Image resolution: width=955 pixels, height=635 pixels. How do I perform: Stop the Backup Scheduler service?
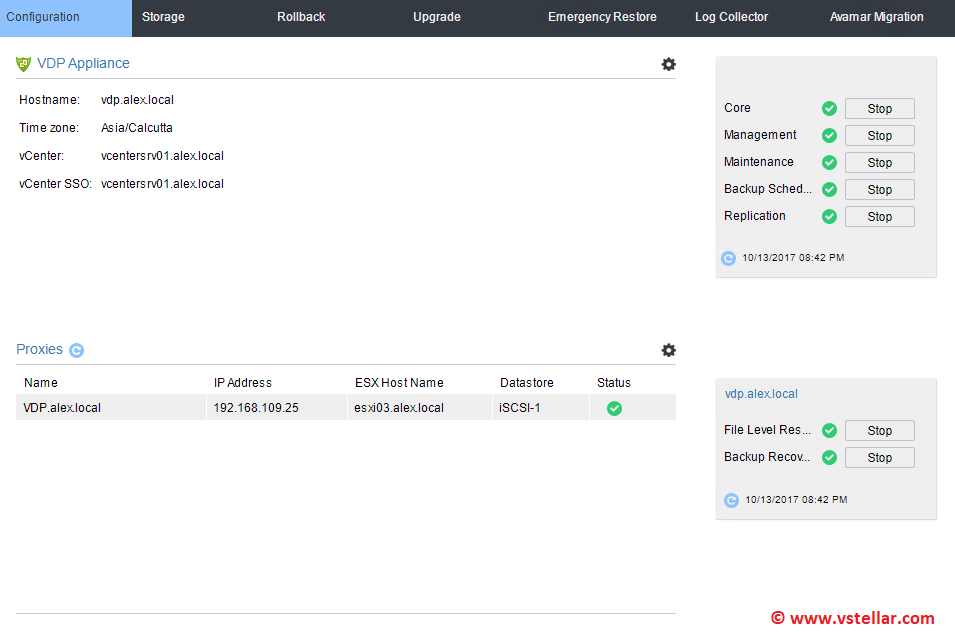click(x=879, y=190)
